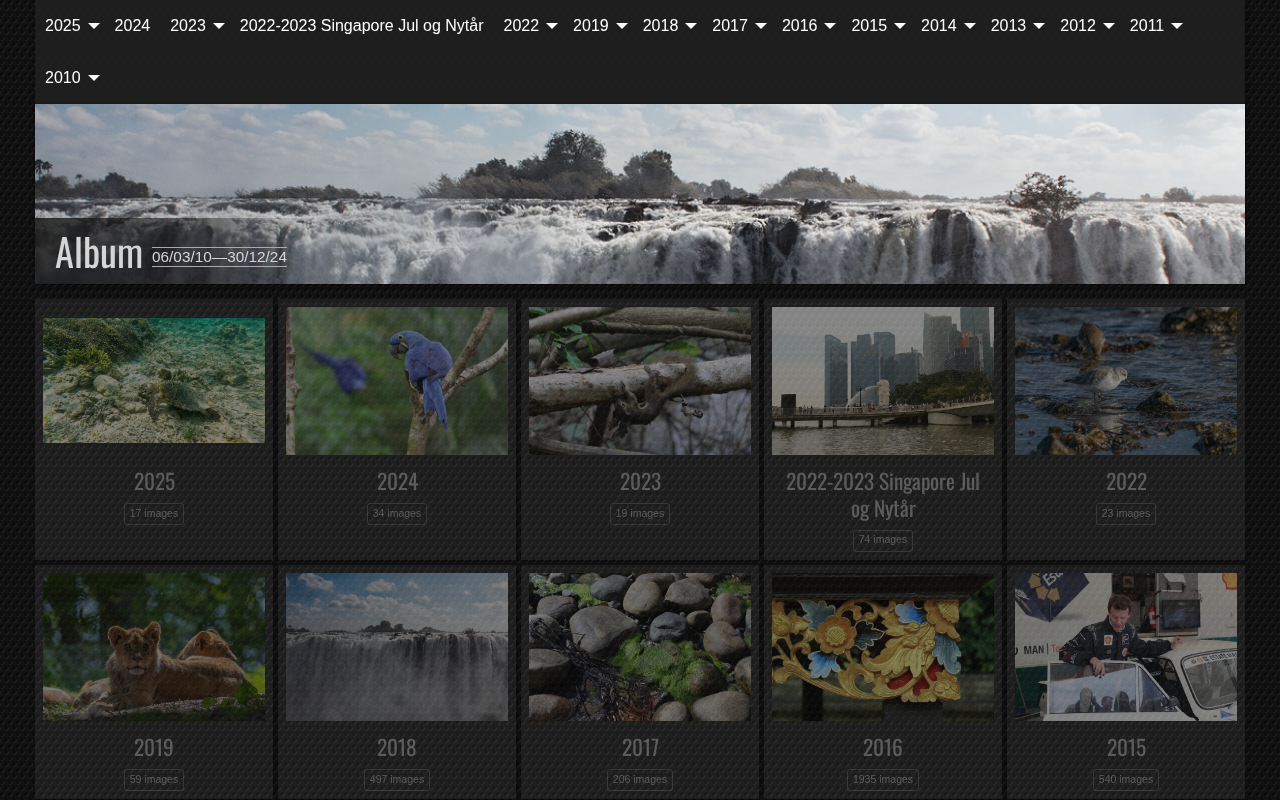Click the 1935 images badge under 2016
The width and height of the screenshot is (1280, 800).
pyautogui.click(x=883, y=779)
